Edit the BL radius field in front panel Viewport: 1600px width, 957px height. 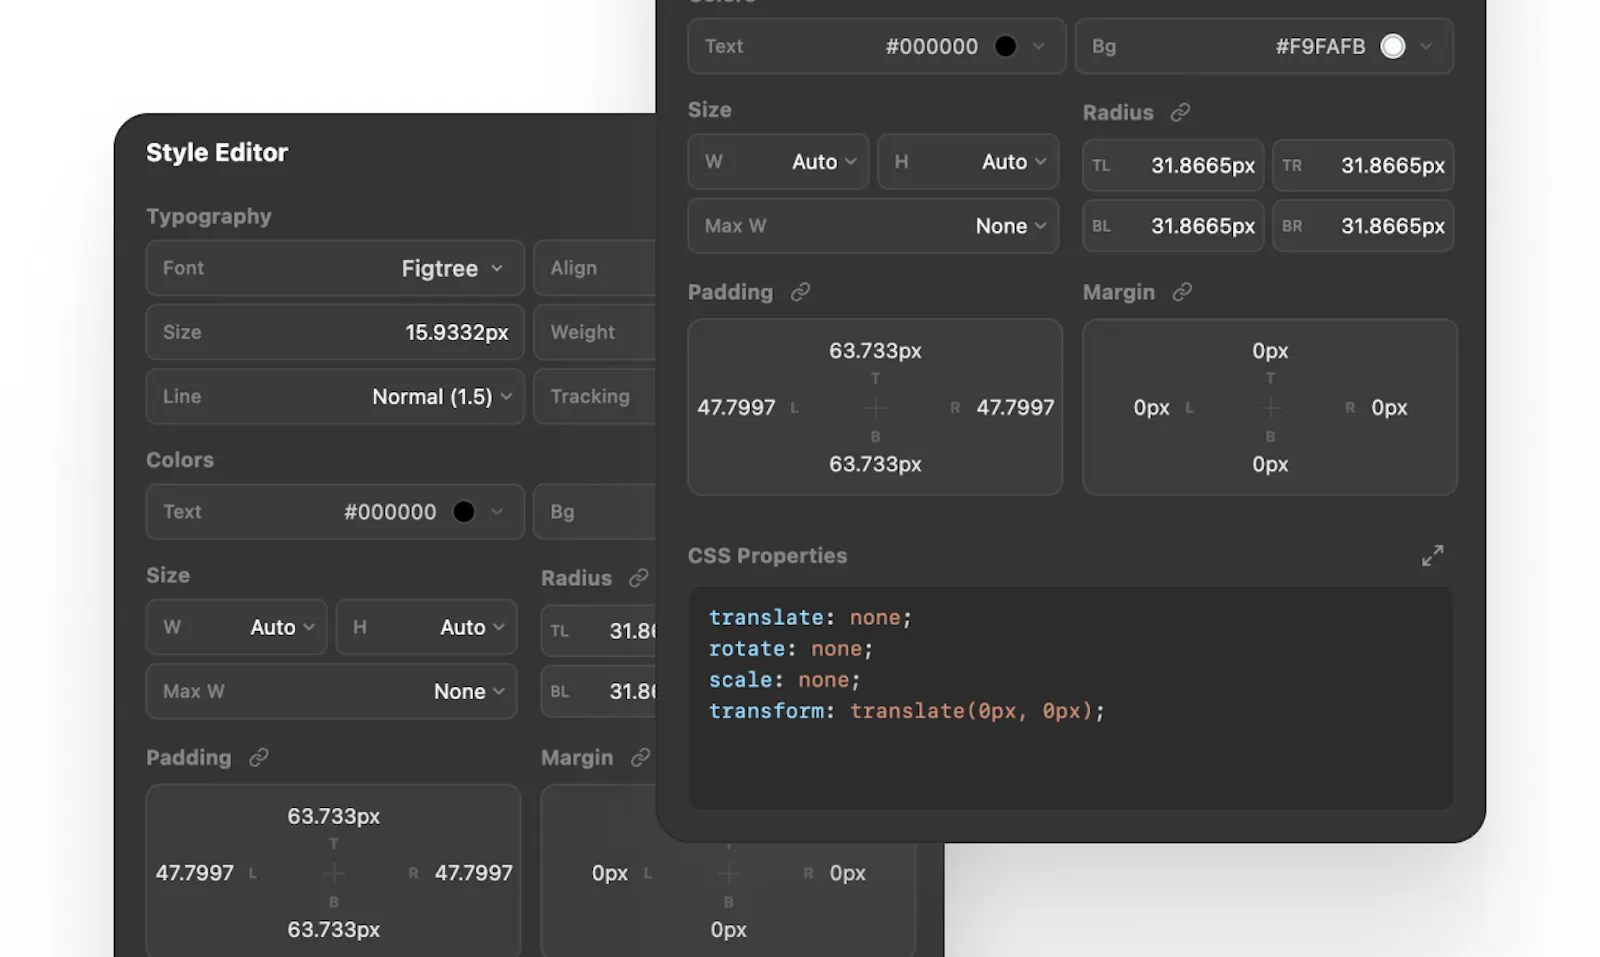point(1173,226)
